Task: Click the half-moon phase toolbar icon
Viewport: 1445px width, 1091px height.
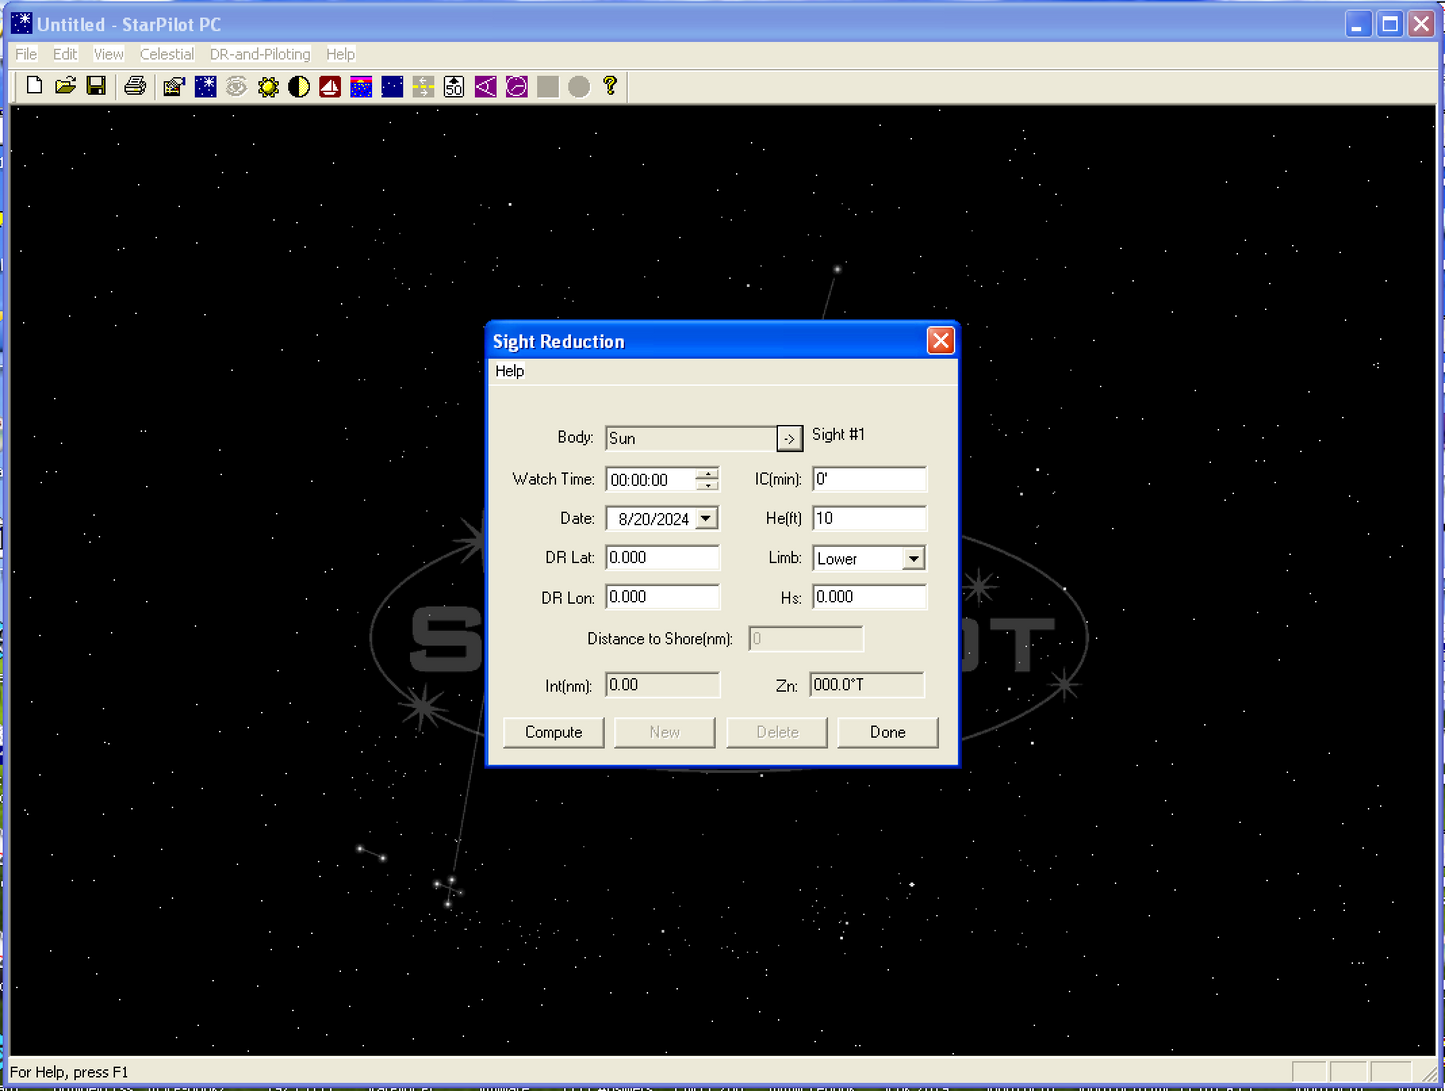Action: [x=299, y=87]
